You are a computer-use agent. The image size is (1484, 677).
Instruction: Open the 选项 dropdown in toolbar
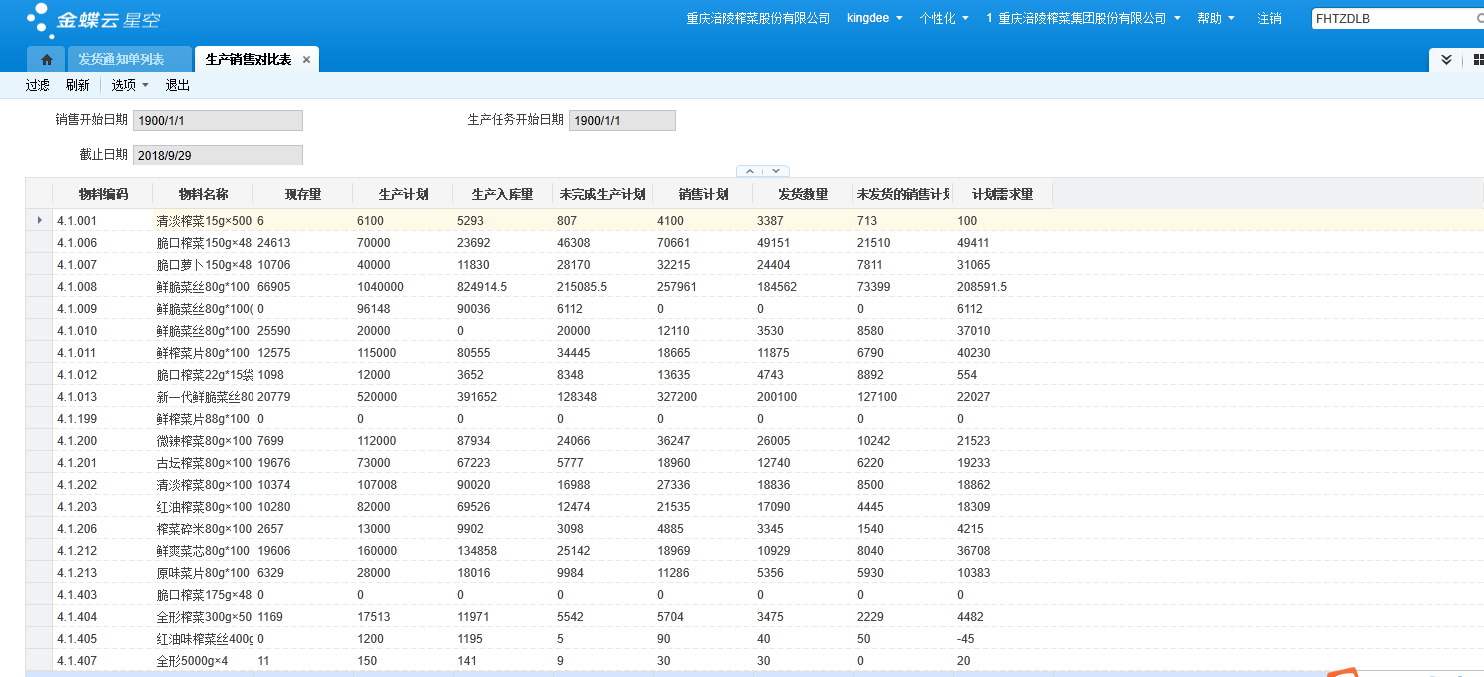[130, 85]
